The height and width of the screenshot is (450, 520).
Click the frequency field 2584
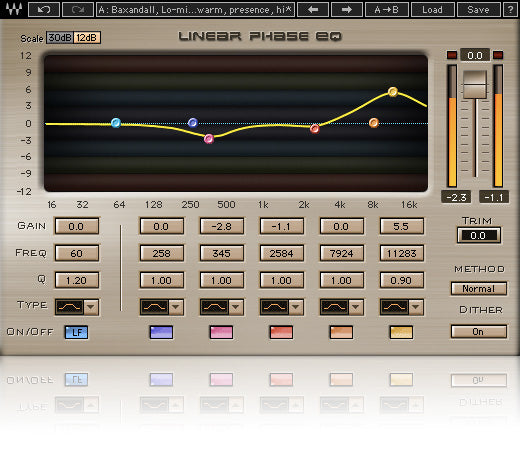coord(282,253)
